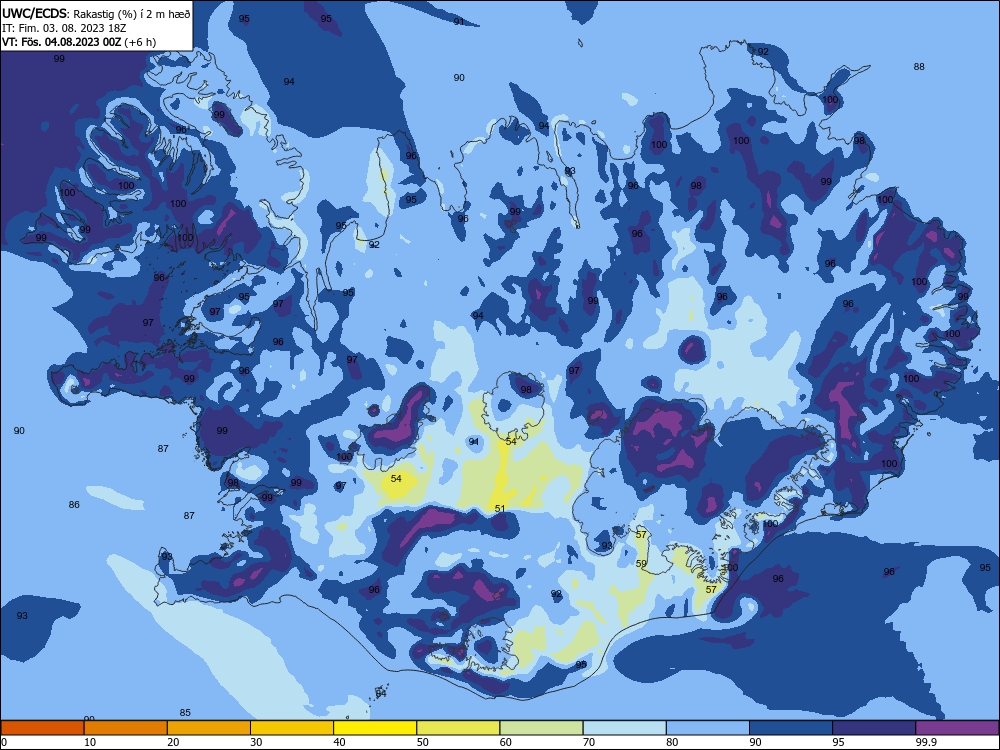Click the '30' tick label on the color scale
This screenshot has height=750, width=1000.
[x=256, y=742]
